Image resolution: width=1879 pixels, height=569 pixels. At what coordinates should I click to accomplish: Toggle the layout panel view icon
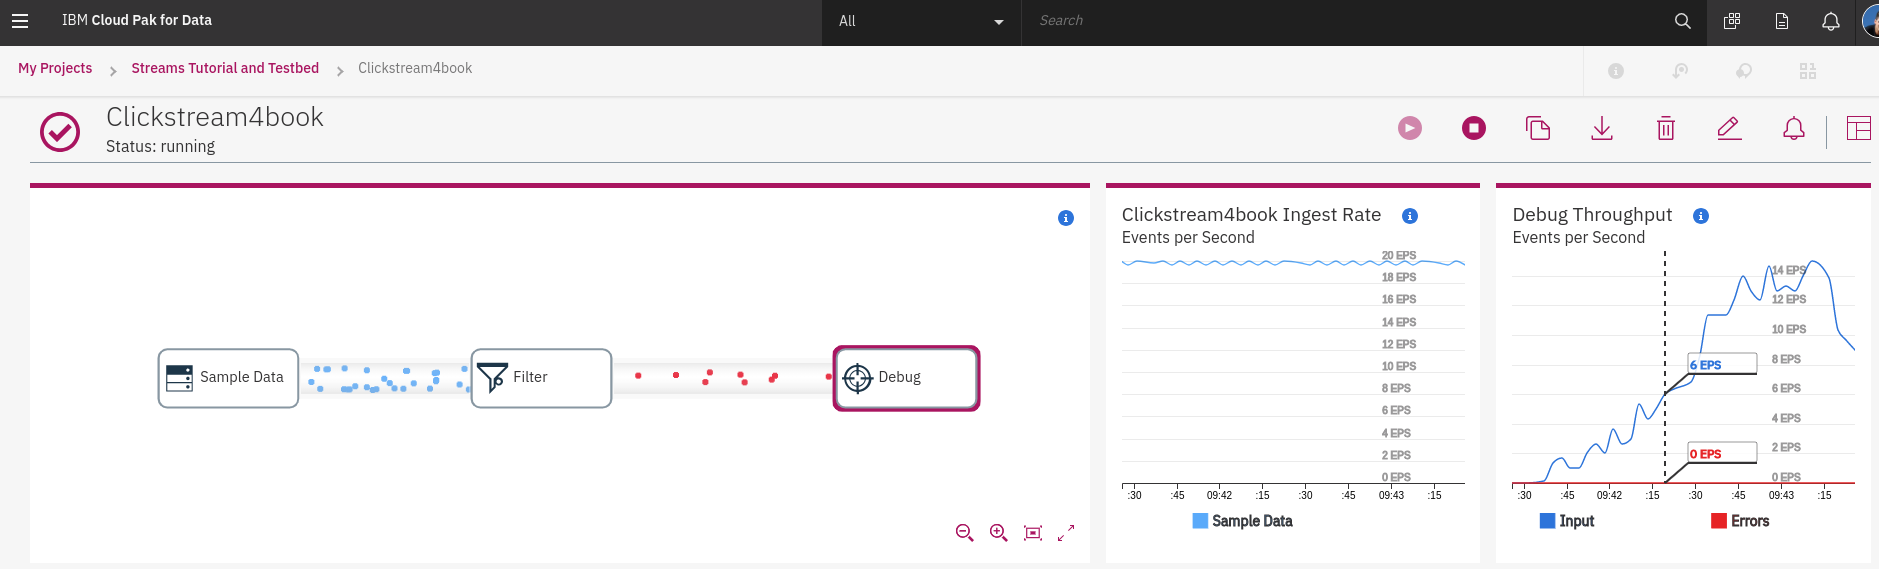click(1859, 128)
